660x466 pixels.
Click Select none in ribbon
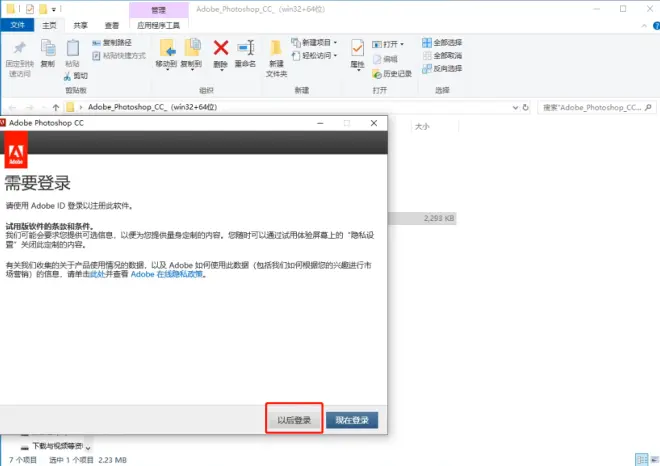pyautogui.click(x=442, y=56)
